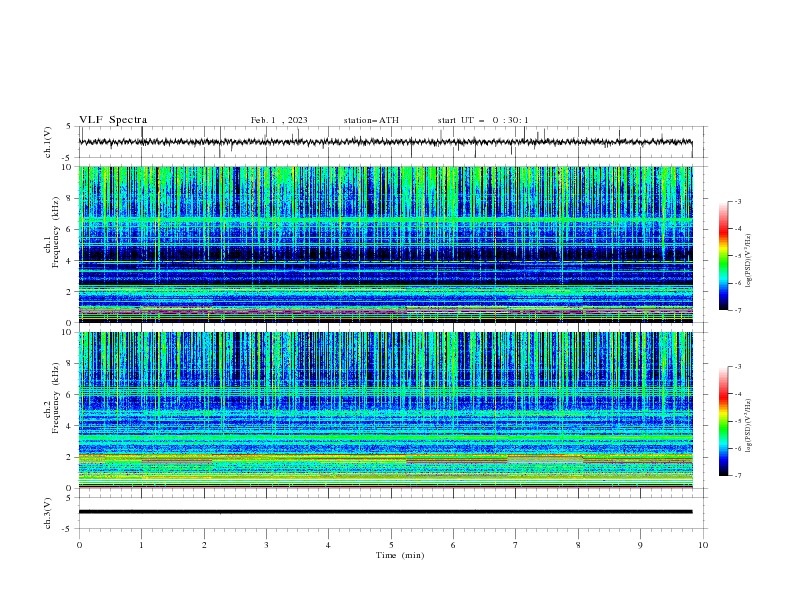Screen dimensions: 792x612
Task: Click the "-7" tick on ch.2 colorbar
Action: (737, 476)
